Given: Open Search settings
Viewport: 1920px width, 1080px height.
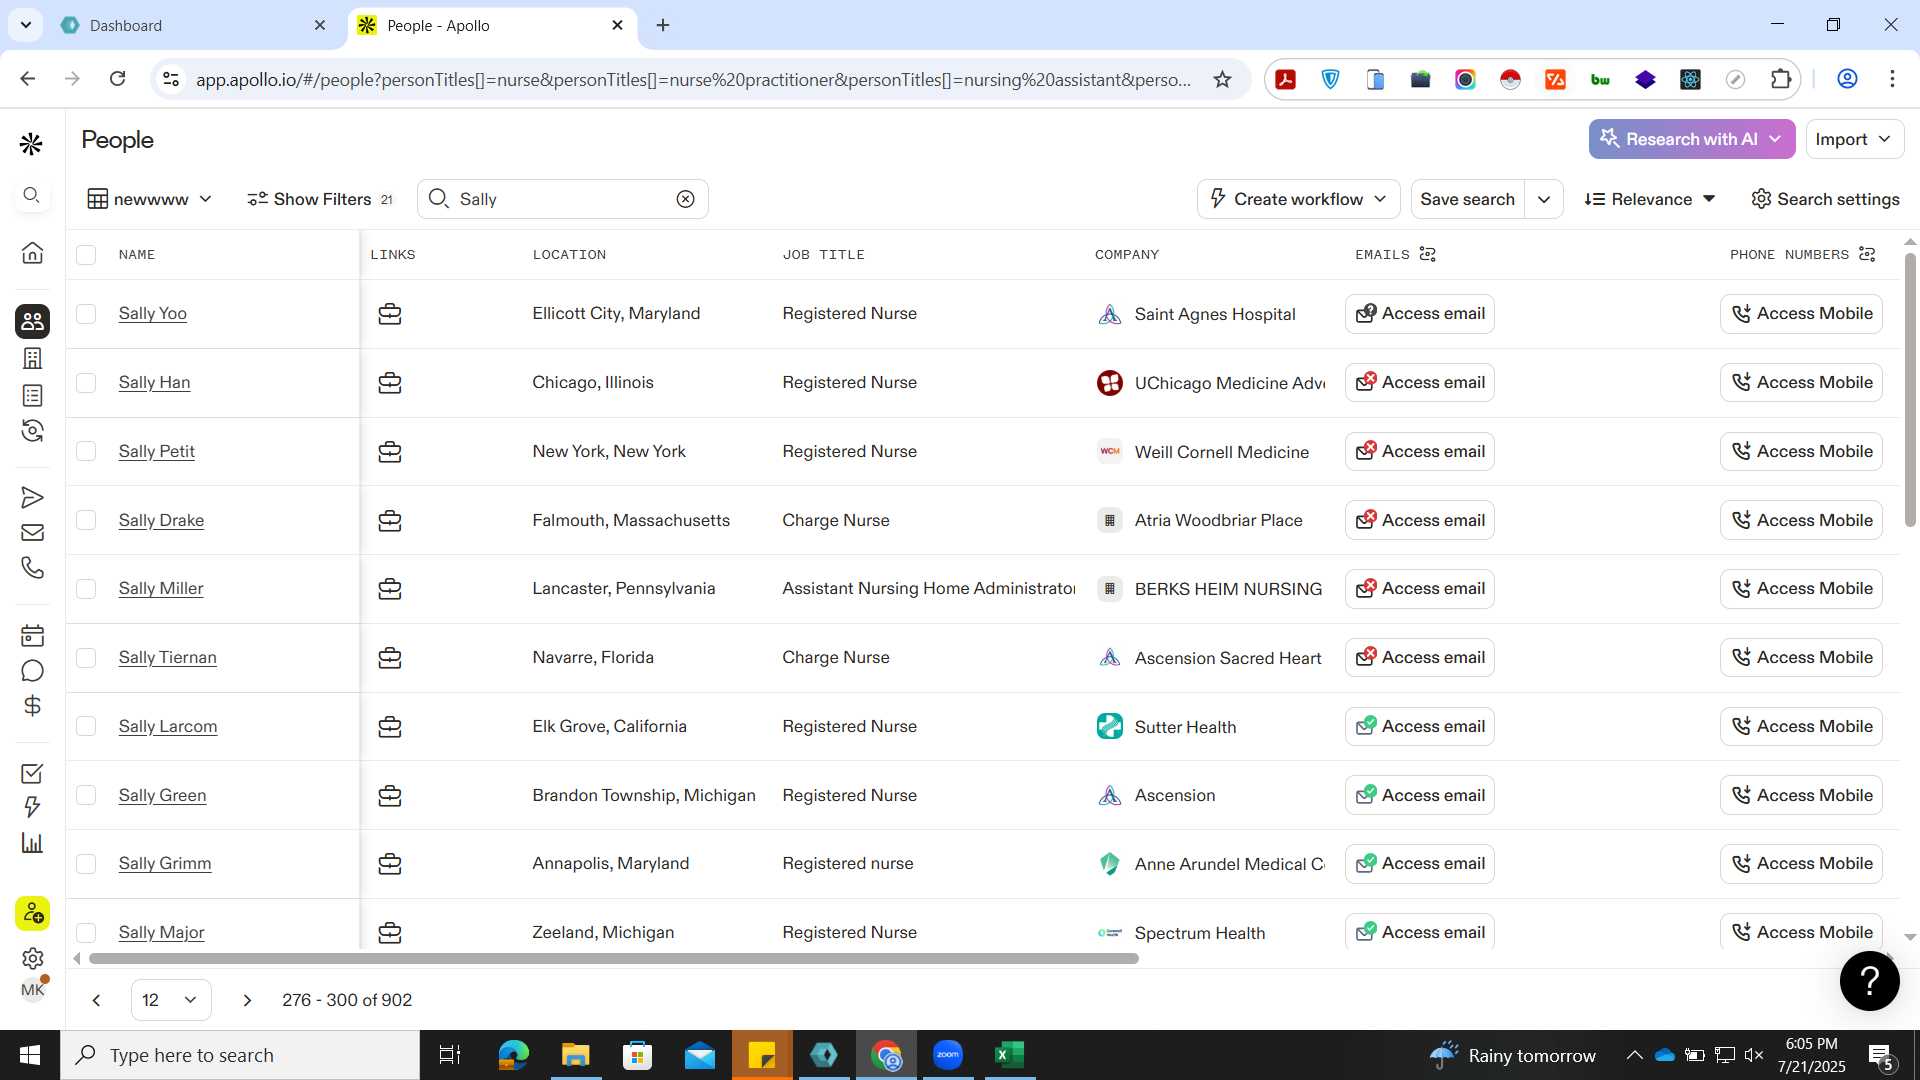Looking at the screenshot, I should [x=1825, y=199].
